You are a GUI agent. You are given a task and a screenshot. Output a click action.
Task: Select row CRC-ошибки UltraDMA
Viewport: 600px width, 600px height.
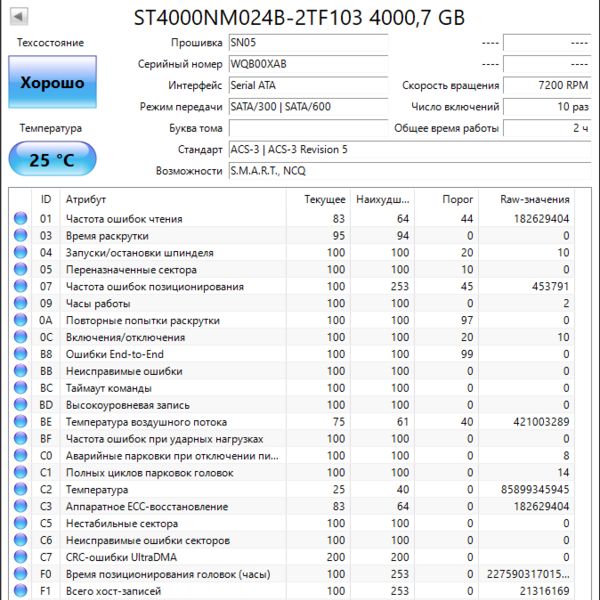click(x=293, y=557)
